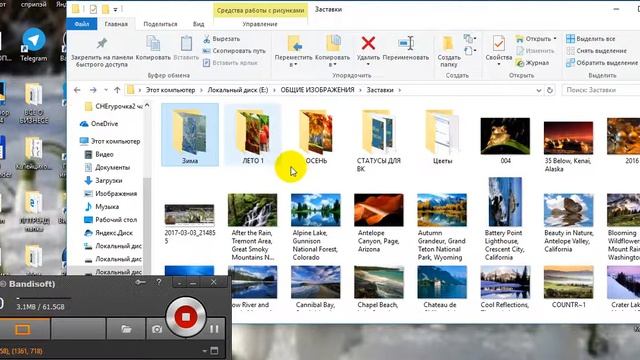The height and width of the screenshot is (360, 640).
Task: Open Bandicam help question mark
Action: tap(159, 282)
